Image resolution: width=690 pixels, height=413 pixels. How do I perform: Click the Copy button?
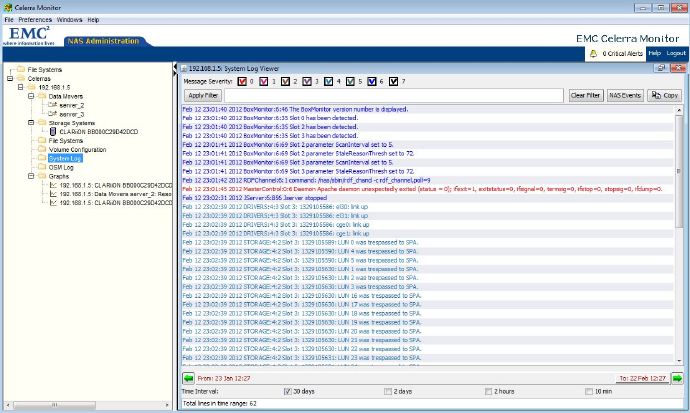664,95
